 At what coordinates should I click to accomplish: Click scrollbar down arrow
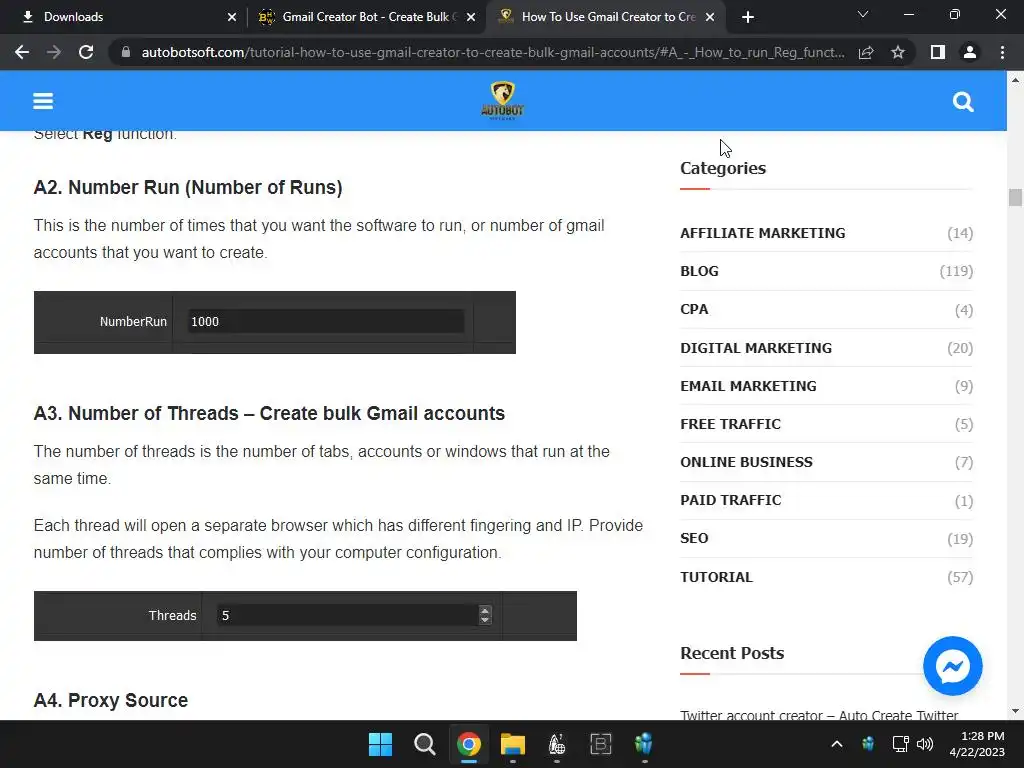pos(1015,712)
